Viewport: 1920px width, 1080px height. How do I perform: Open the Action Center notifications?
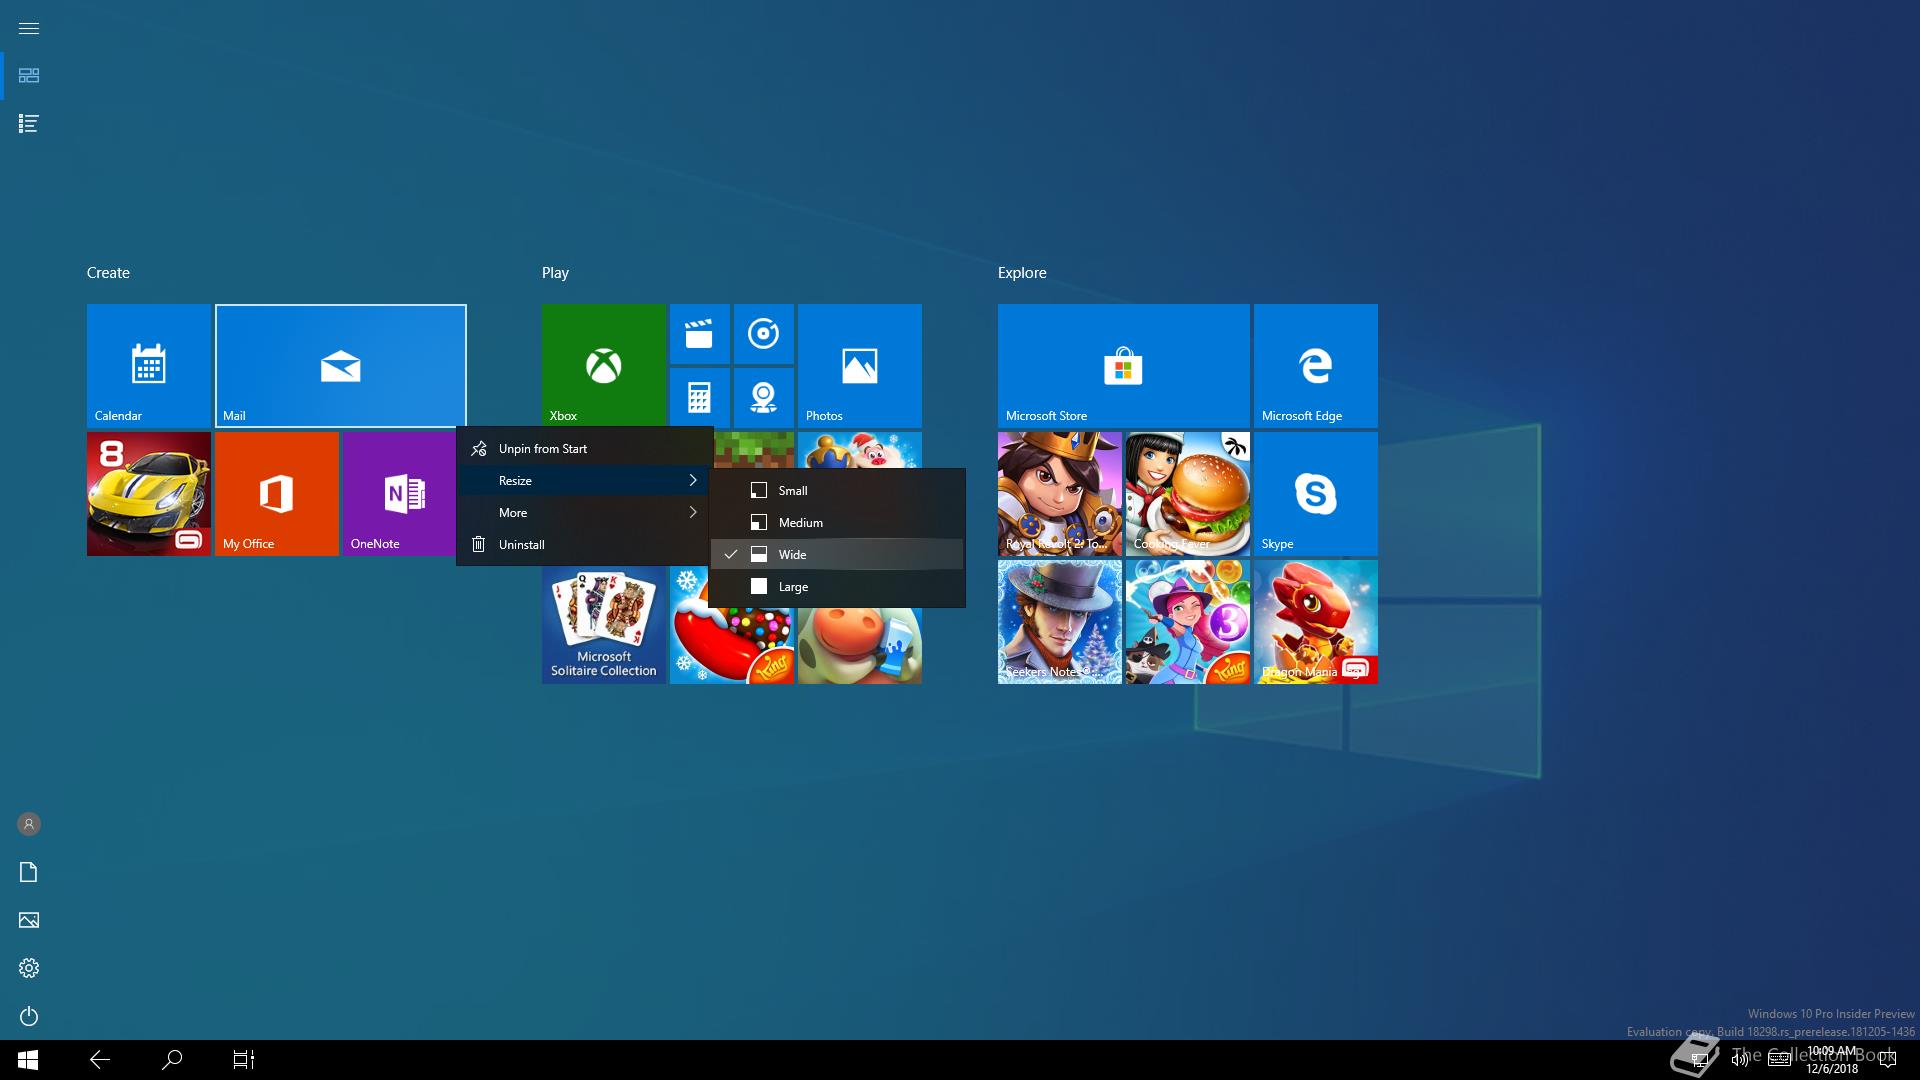[x=1888, y=1060]
